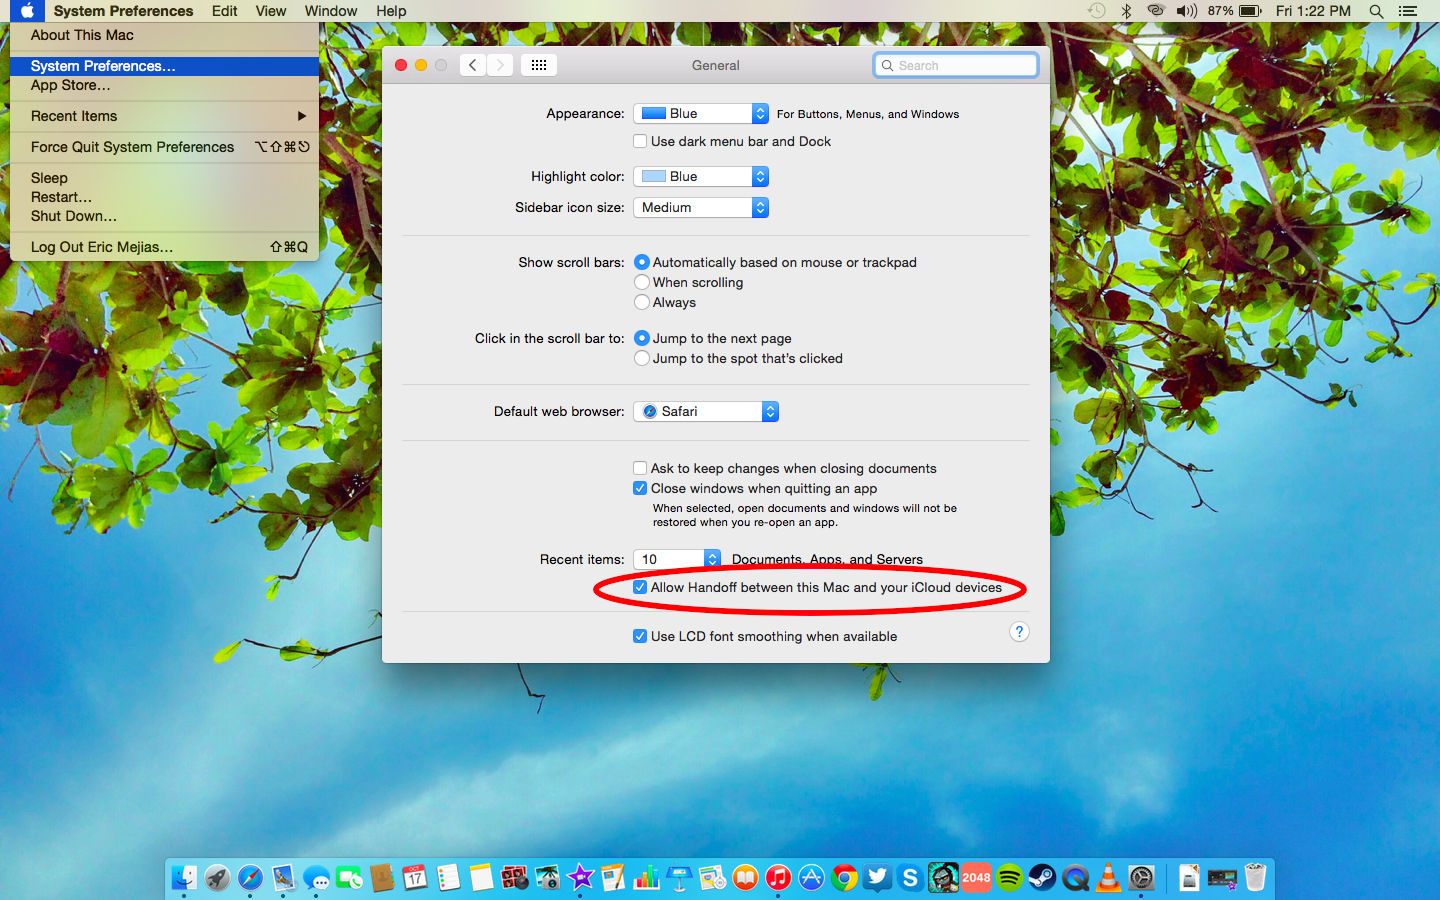Open the Recent items count dropdown
The height and width of the screenshot is (900, 1440).
[676, 559]
